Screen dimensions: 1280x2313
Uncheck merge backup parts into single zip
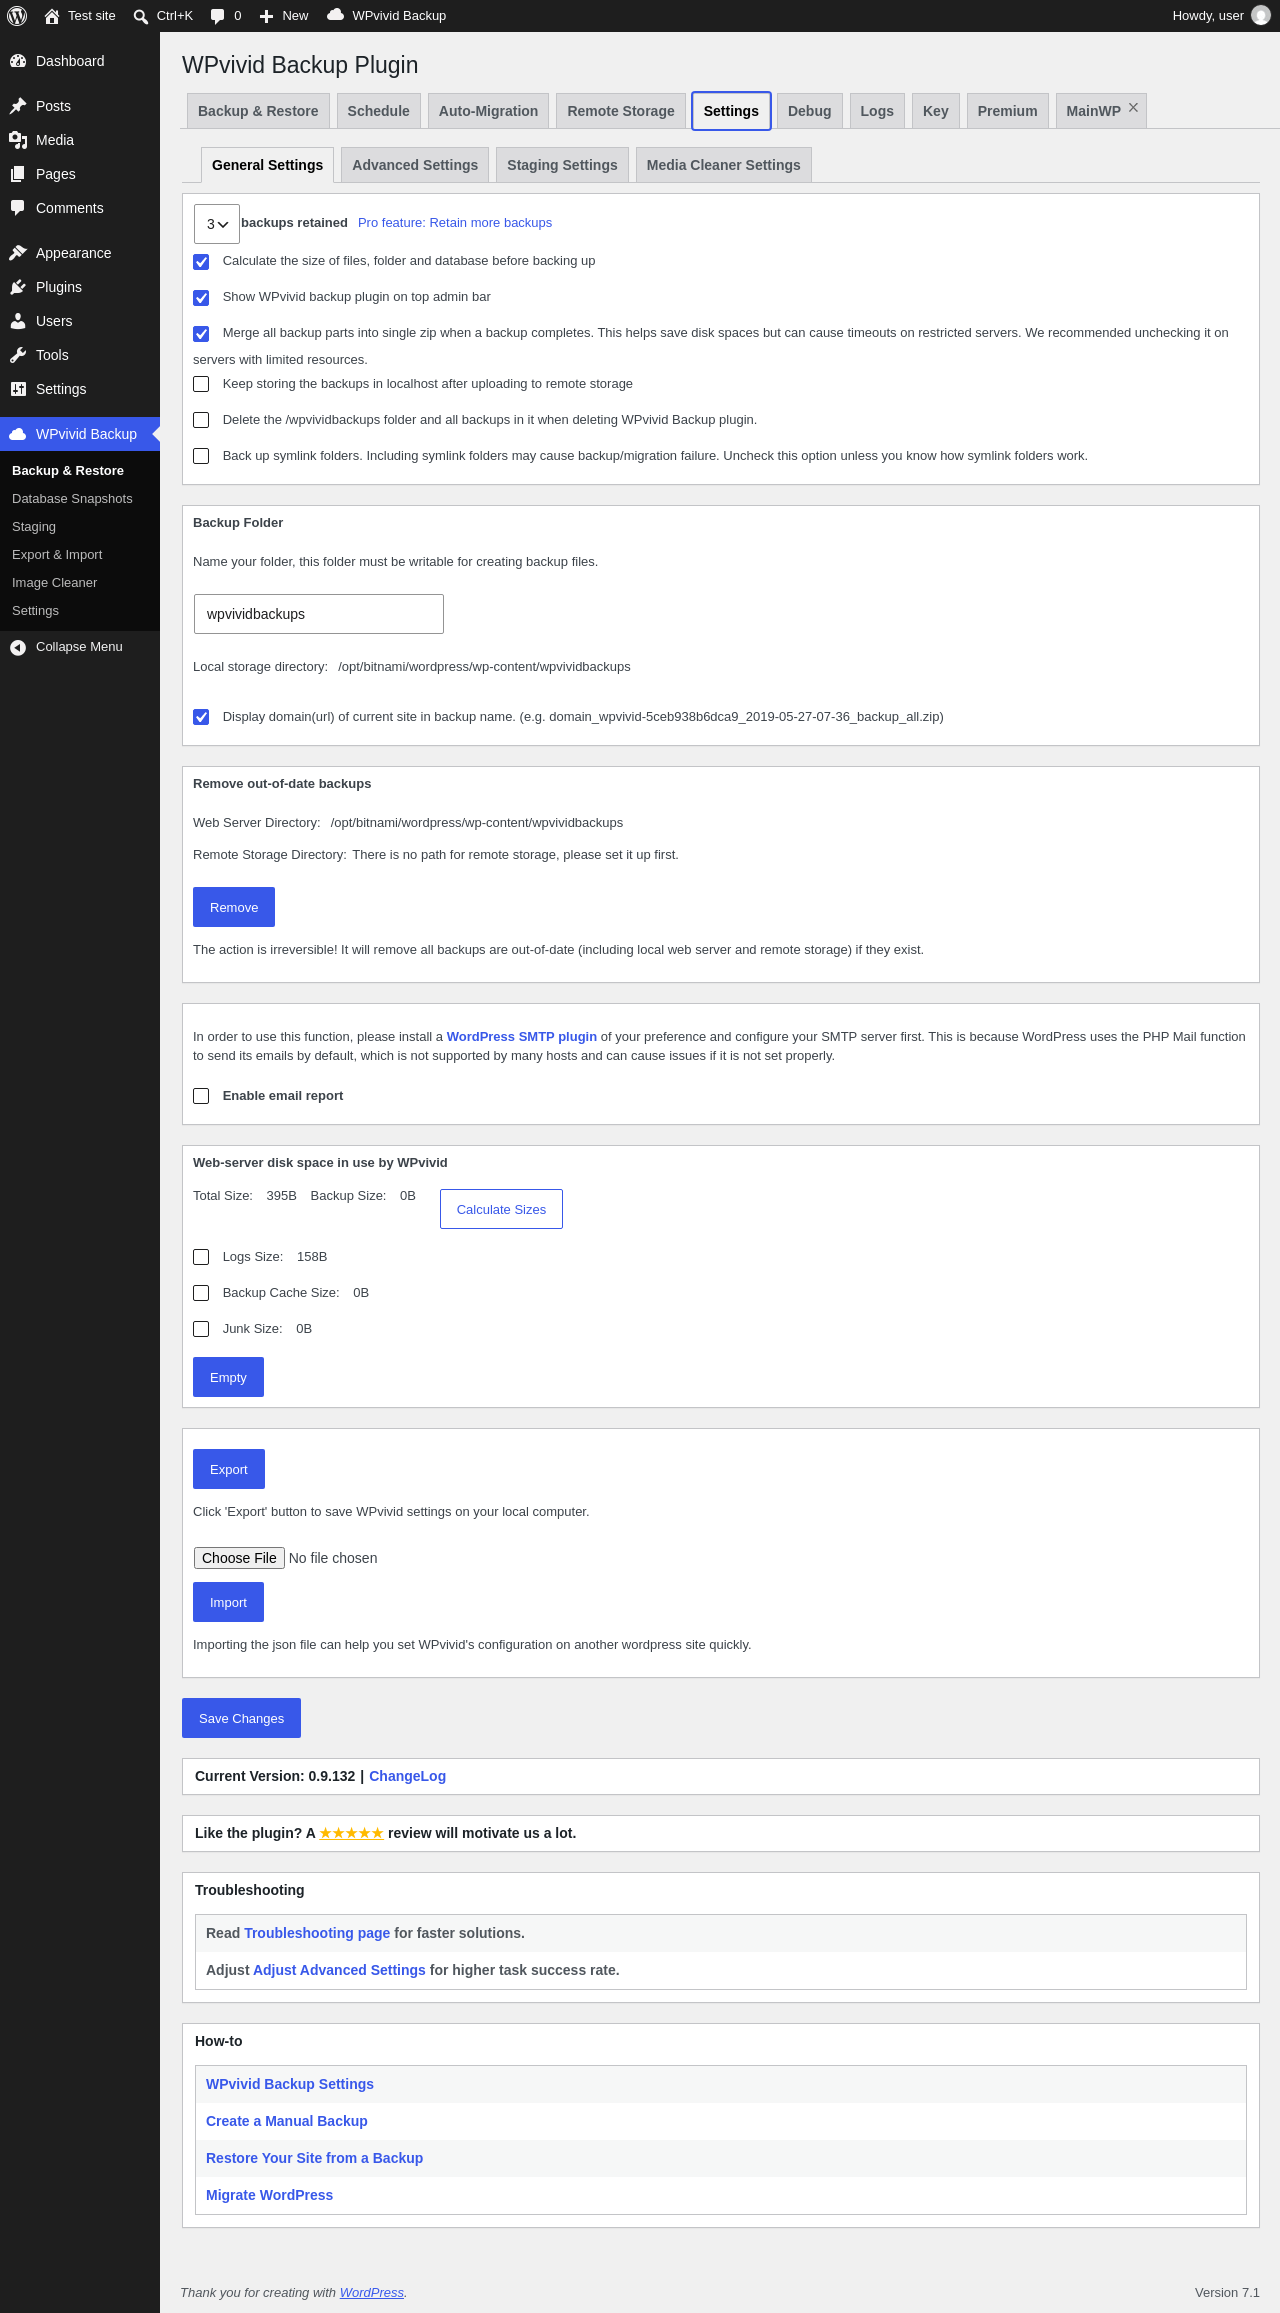click(x=201, y=334)
